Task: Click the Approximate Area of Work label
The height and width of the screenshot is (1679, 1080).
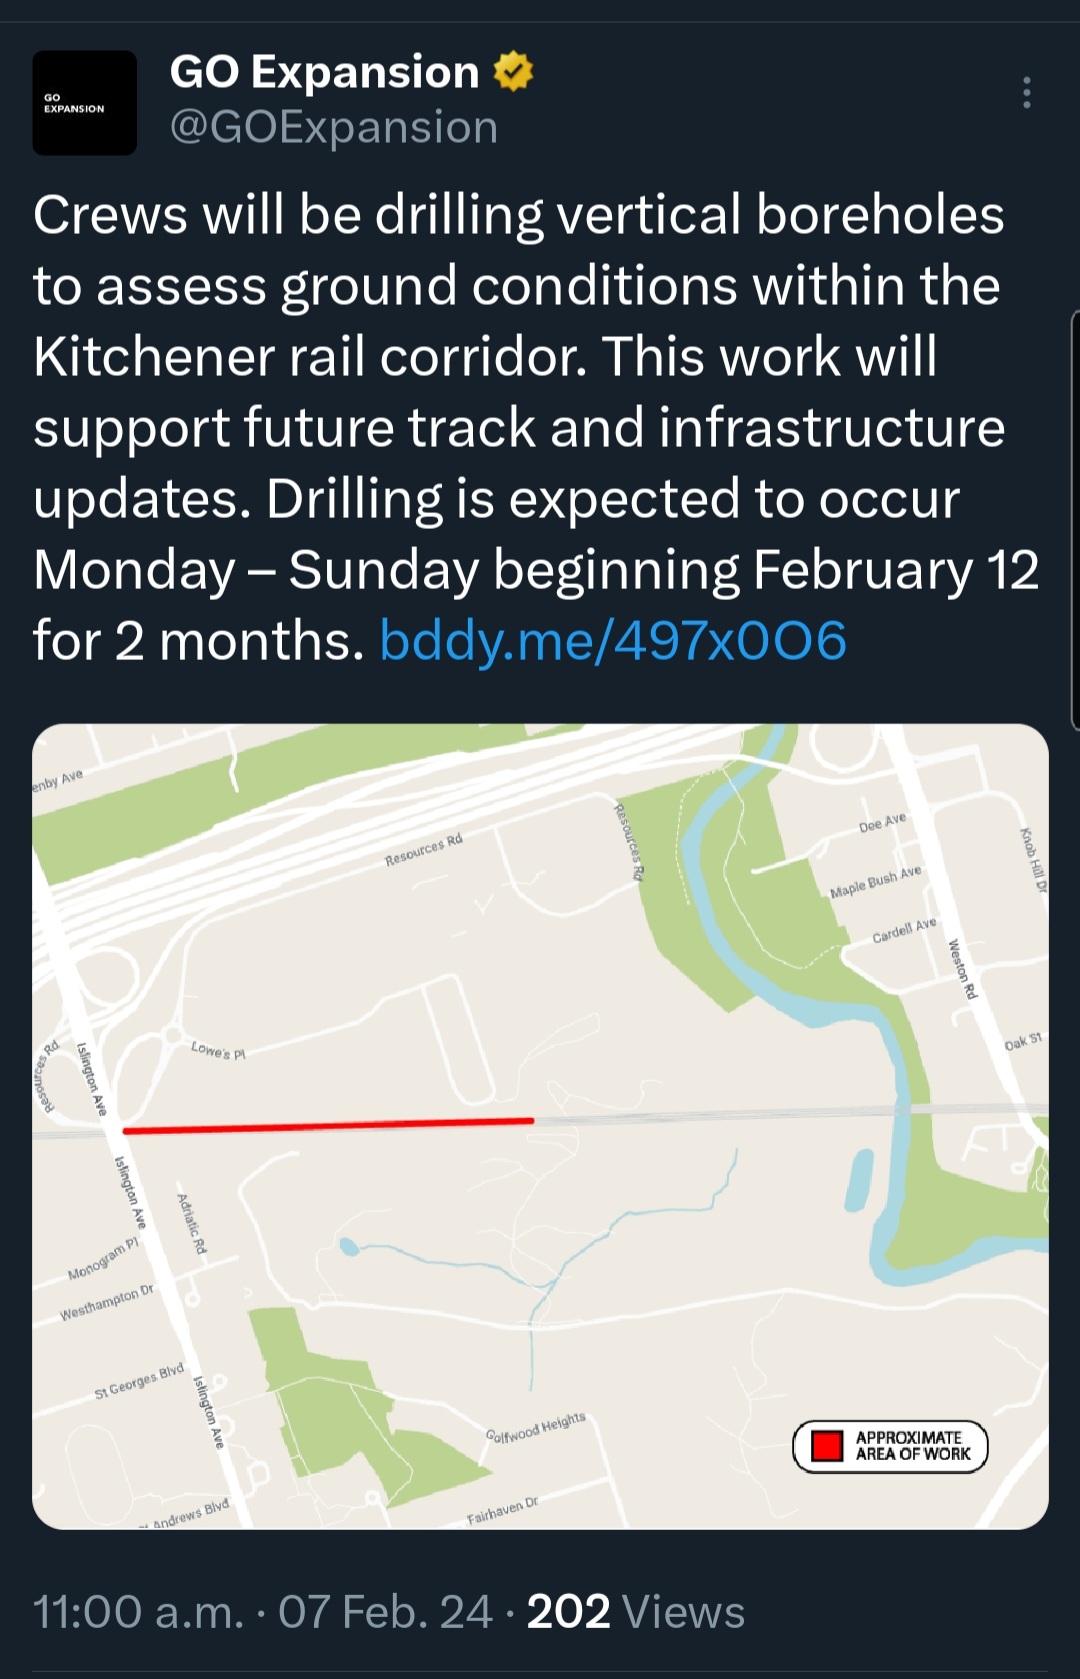Action: [x=912, y=1446]
